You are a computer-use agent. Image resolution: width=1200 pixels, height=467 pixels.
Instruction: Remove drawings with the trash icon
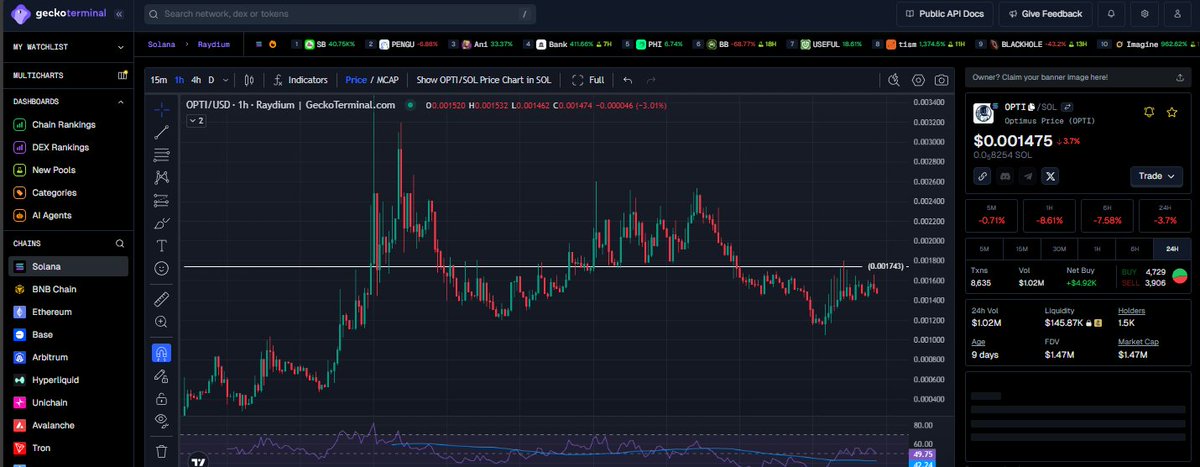[161, 451]
